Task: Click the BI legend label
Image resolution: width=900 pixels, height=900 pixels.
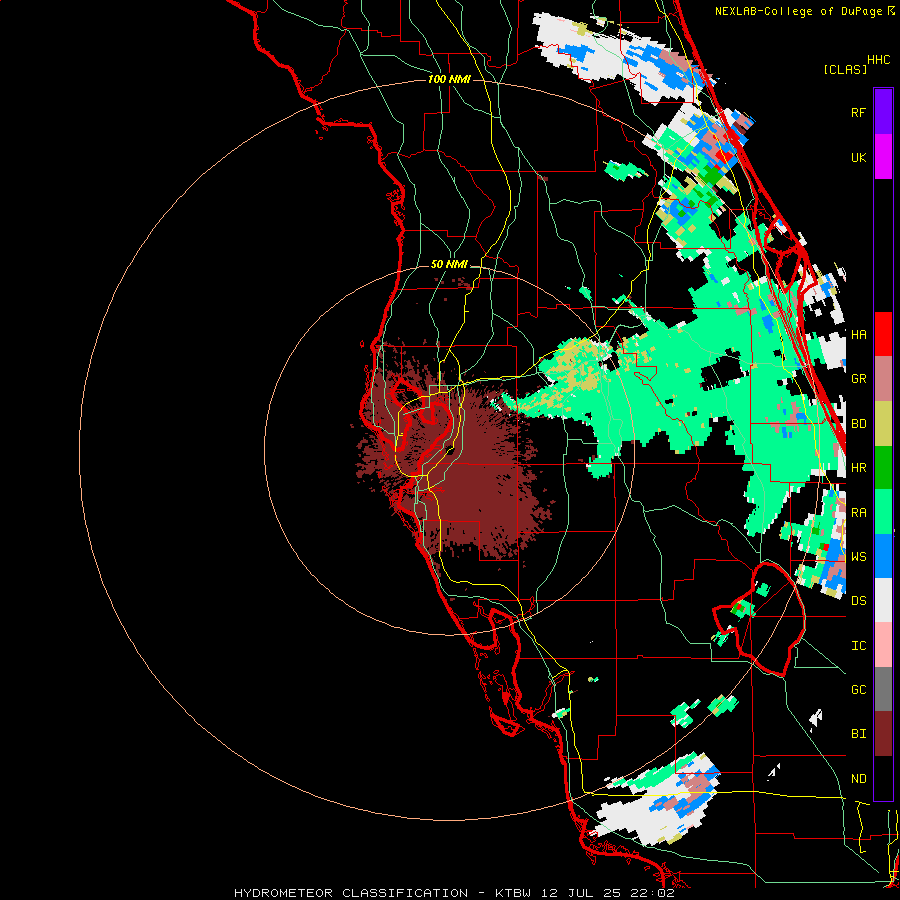Action: tap(858, 734)
